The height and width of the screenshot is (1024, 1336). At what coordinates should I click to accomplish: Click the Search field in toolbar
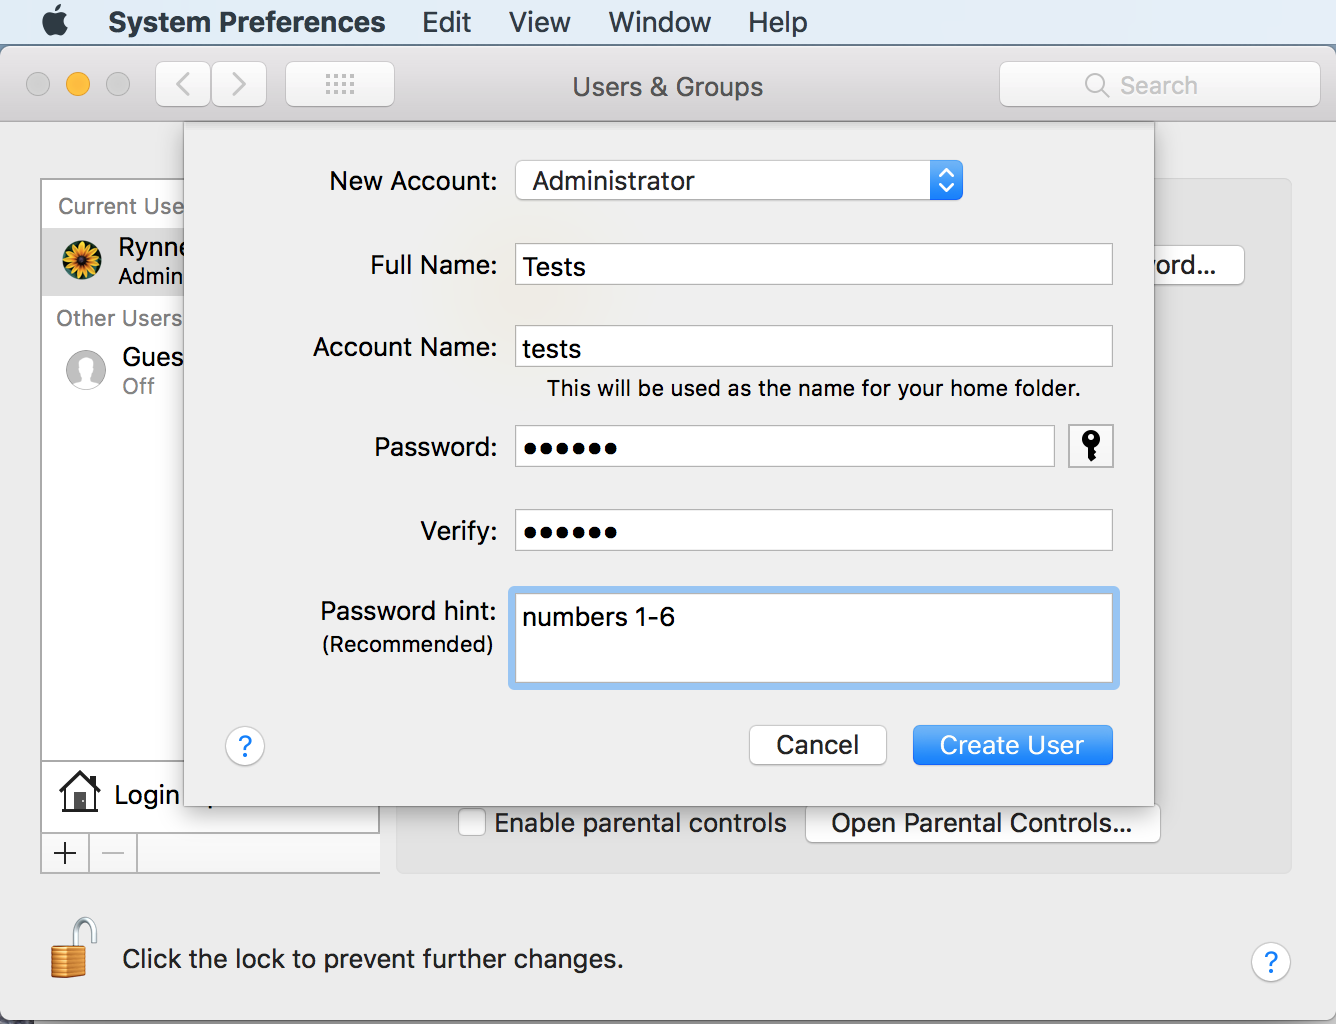1159,85
